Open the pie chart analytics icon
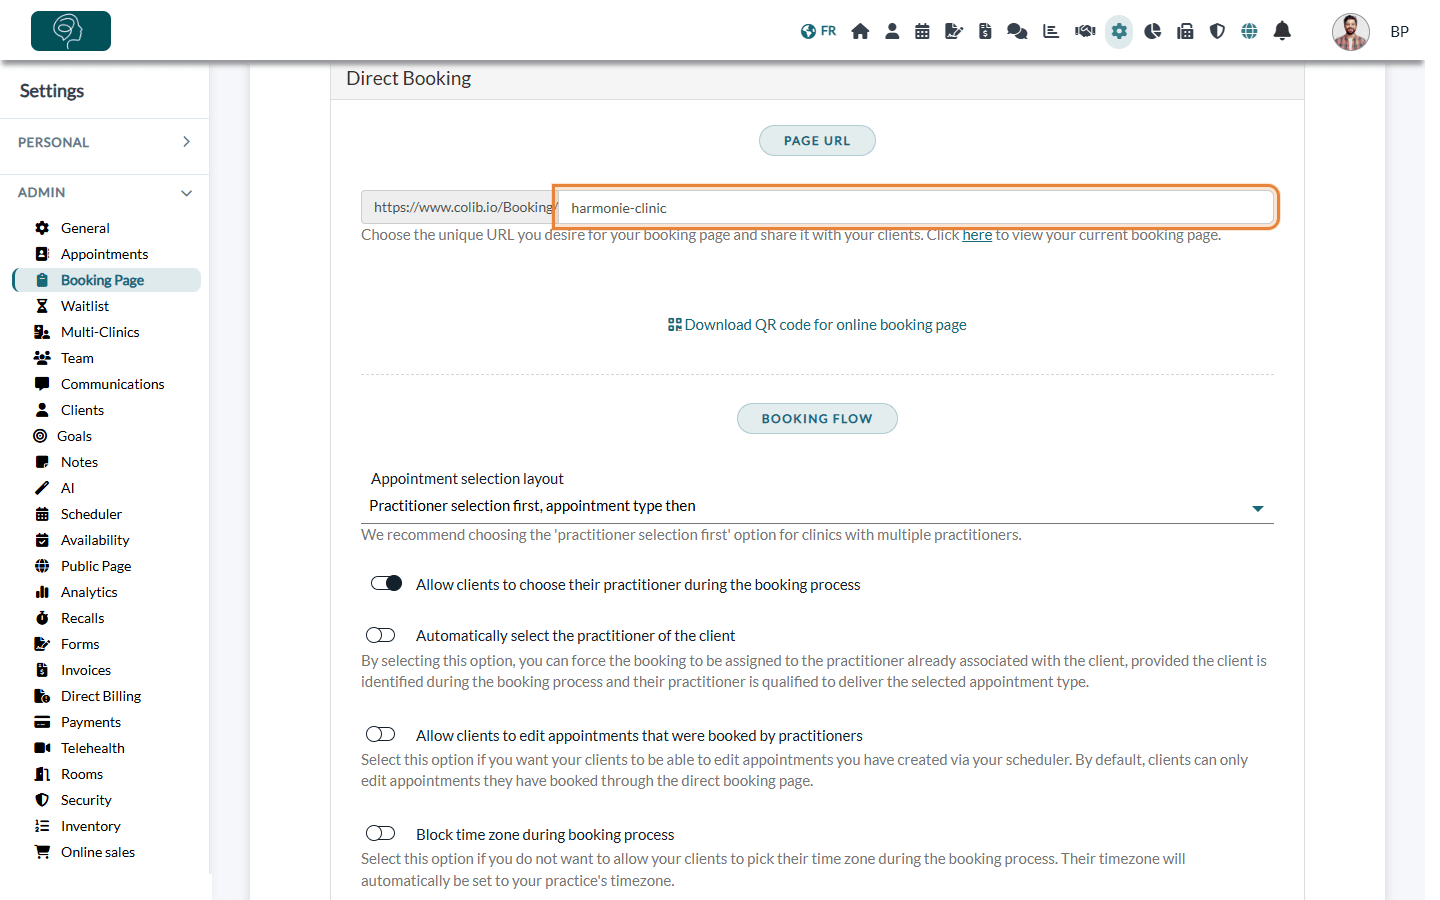The width and height of the screenshot is (1440, 900). point(1152,31)
